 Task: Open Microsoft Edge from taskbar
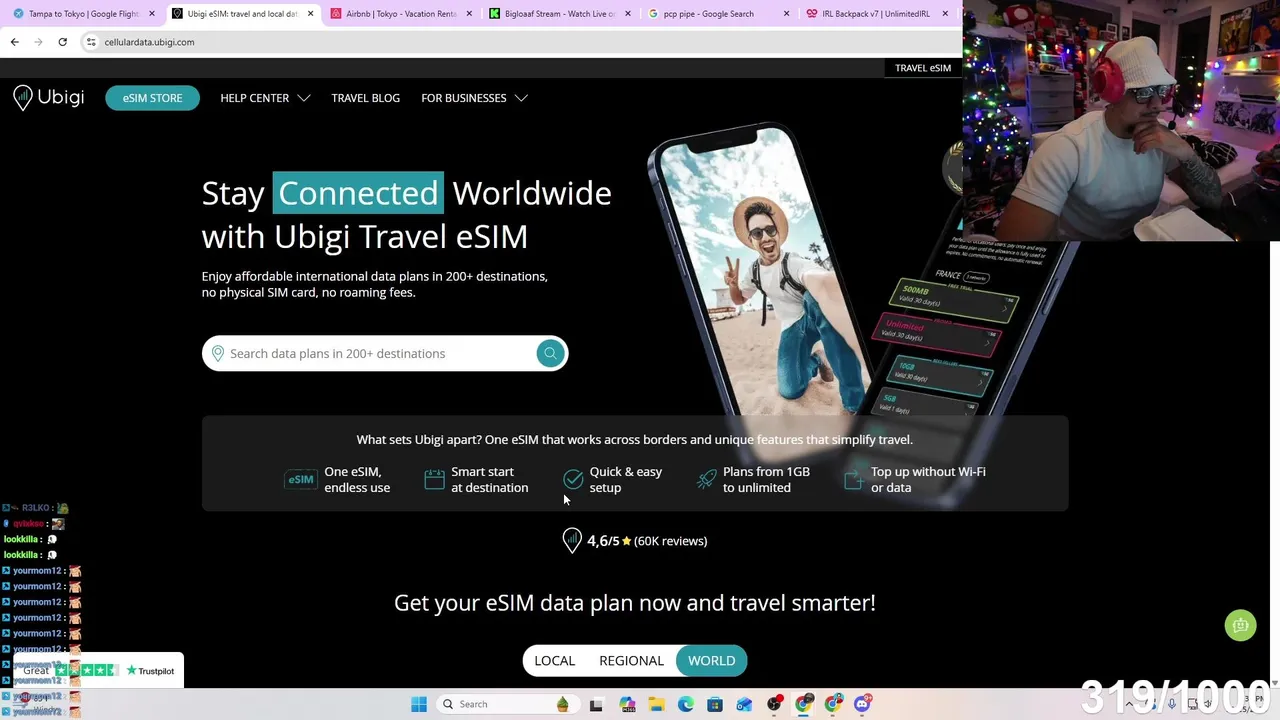point(686,704)
